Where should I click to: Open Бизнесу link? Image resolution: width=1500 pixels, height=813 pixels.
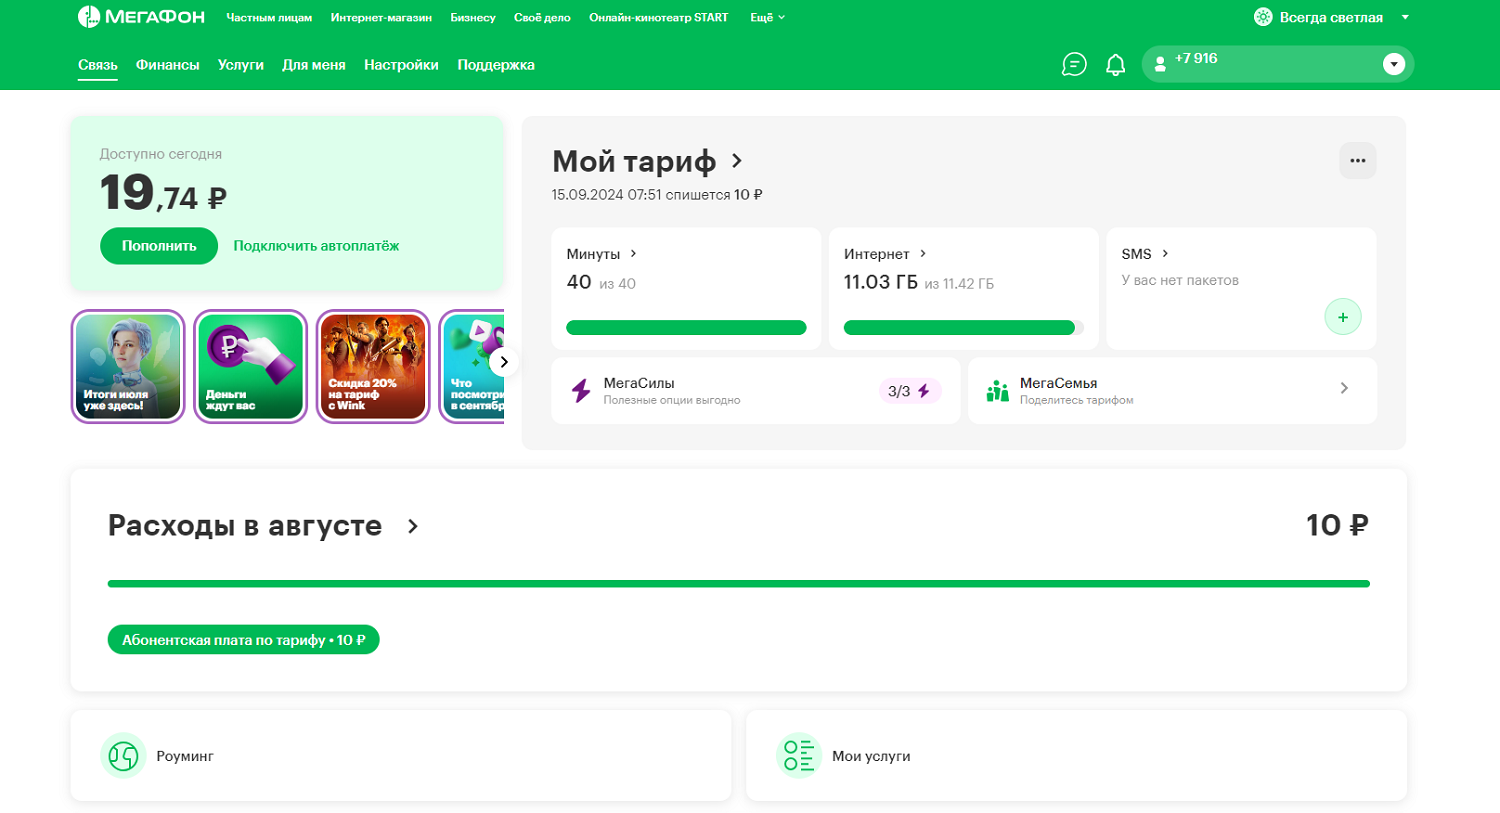pyautogui.click(x=473, y=18)
